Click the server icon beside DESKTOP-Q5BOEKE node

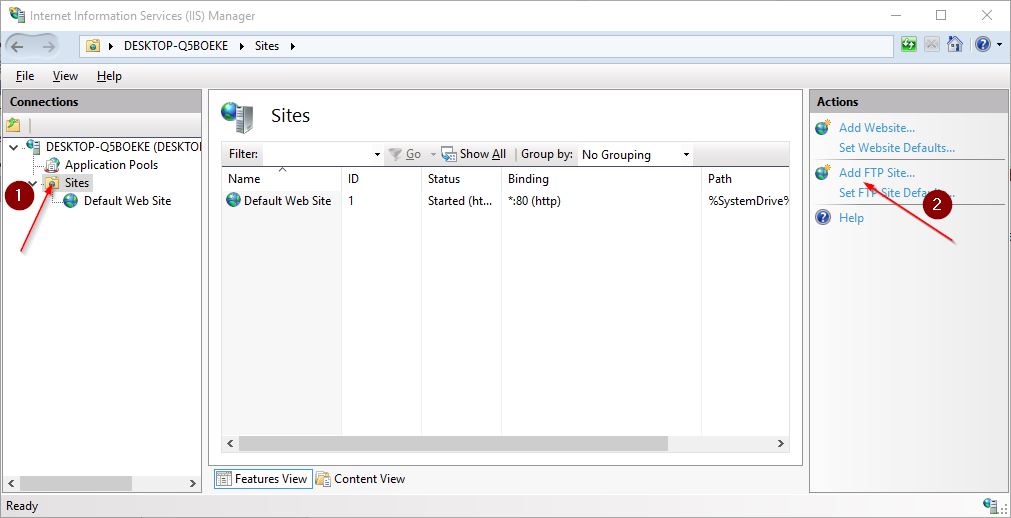click(x=34, y=146)
